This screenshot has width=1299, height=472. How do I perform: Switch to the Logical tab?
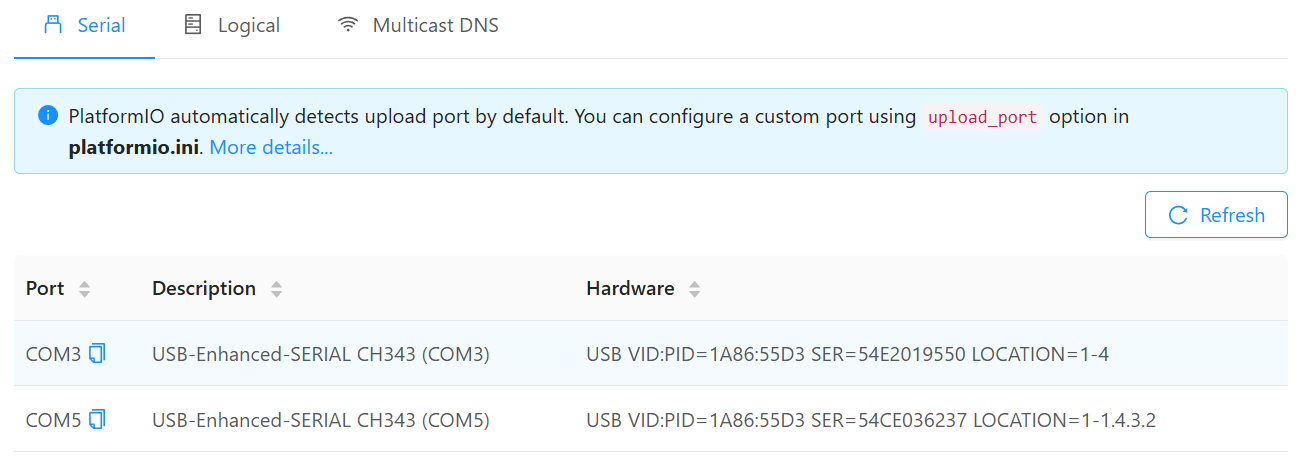click(248, 25)
